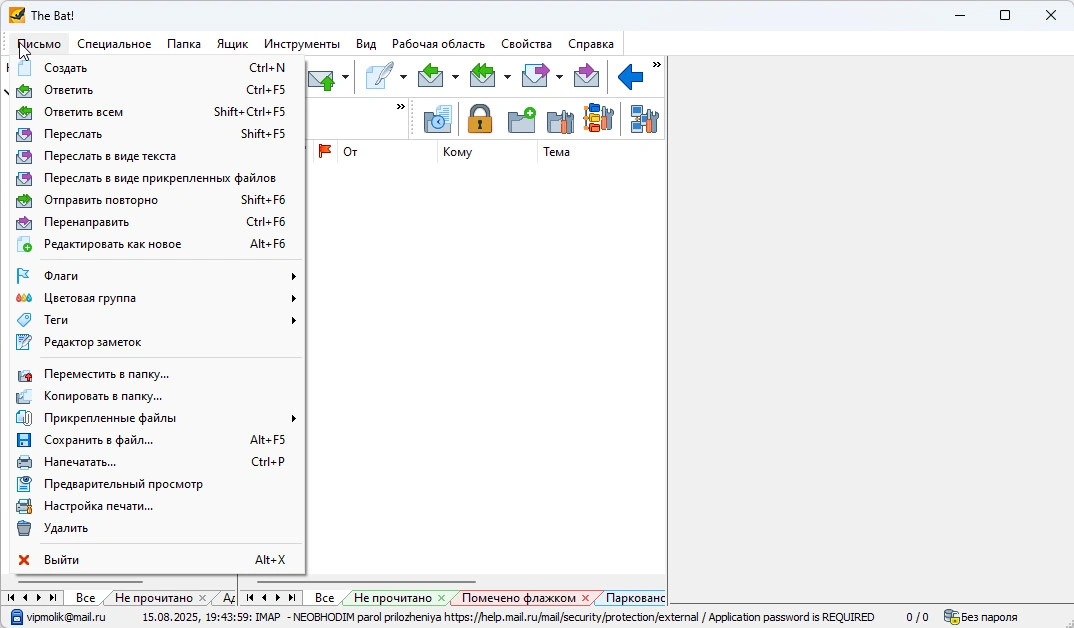Open the toolbar reply-all icon's dropdown arrow
Image resolution: width=1074 pixels, height=628 pixels.
pos(507,77)
